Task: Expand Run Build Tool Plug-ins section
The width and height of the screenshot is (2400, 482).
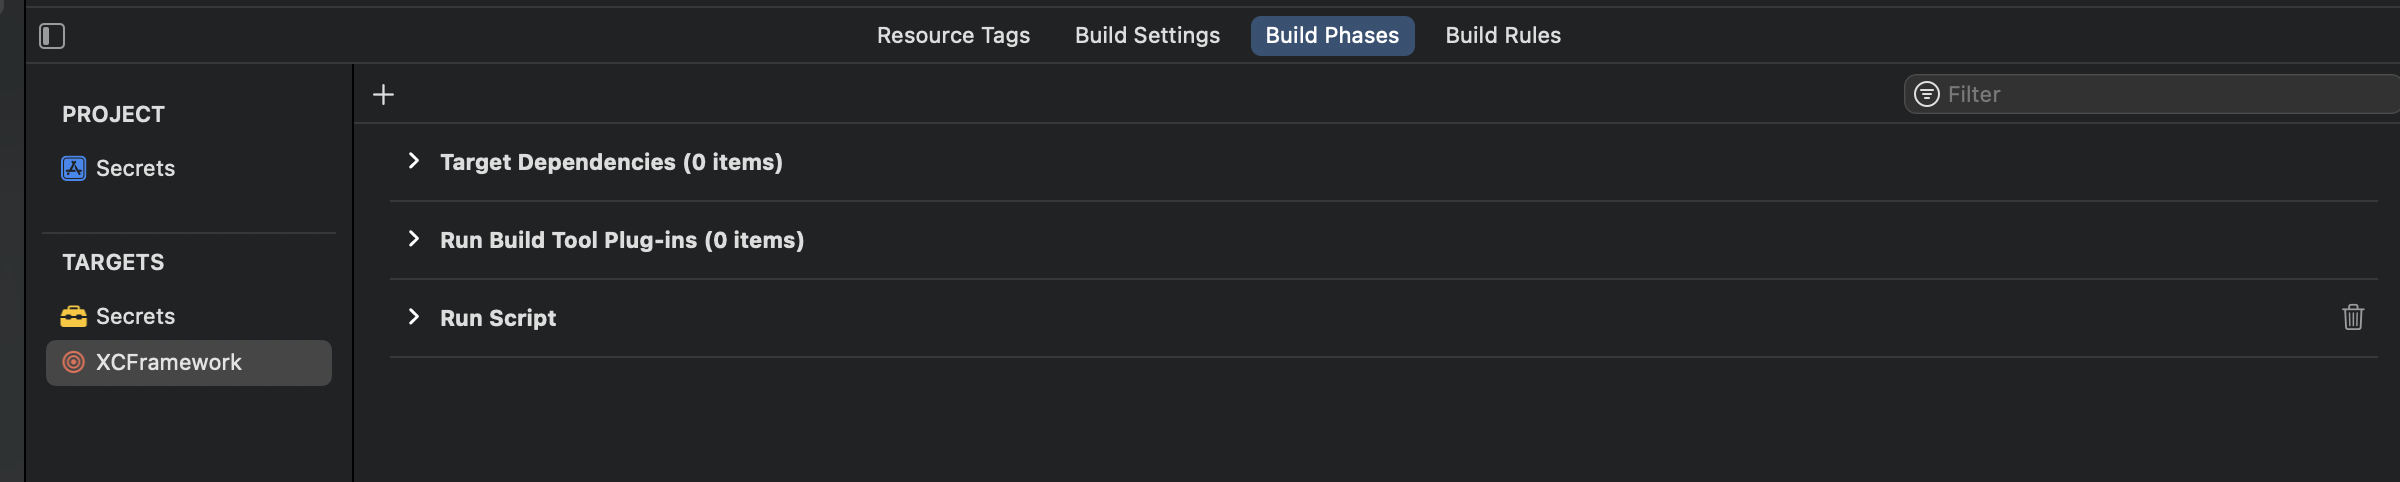Action: coord(413,239)
